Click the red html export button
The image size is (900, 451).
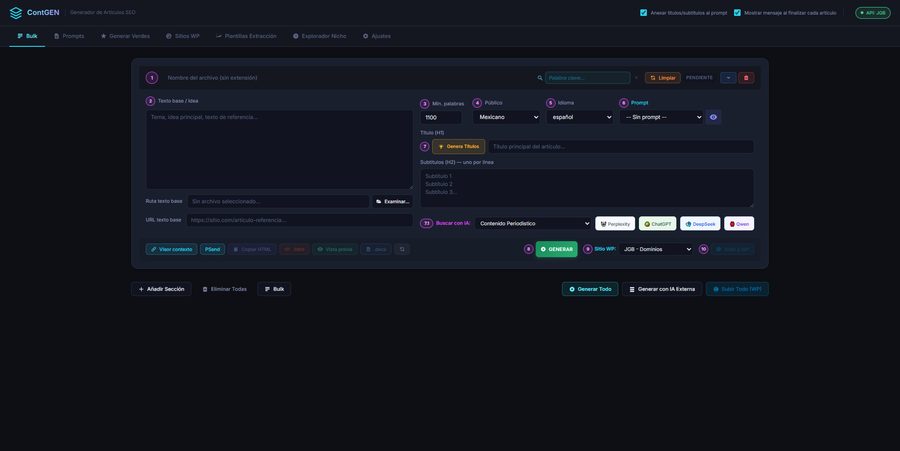pos(294,249)
